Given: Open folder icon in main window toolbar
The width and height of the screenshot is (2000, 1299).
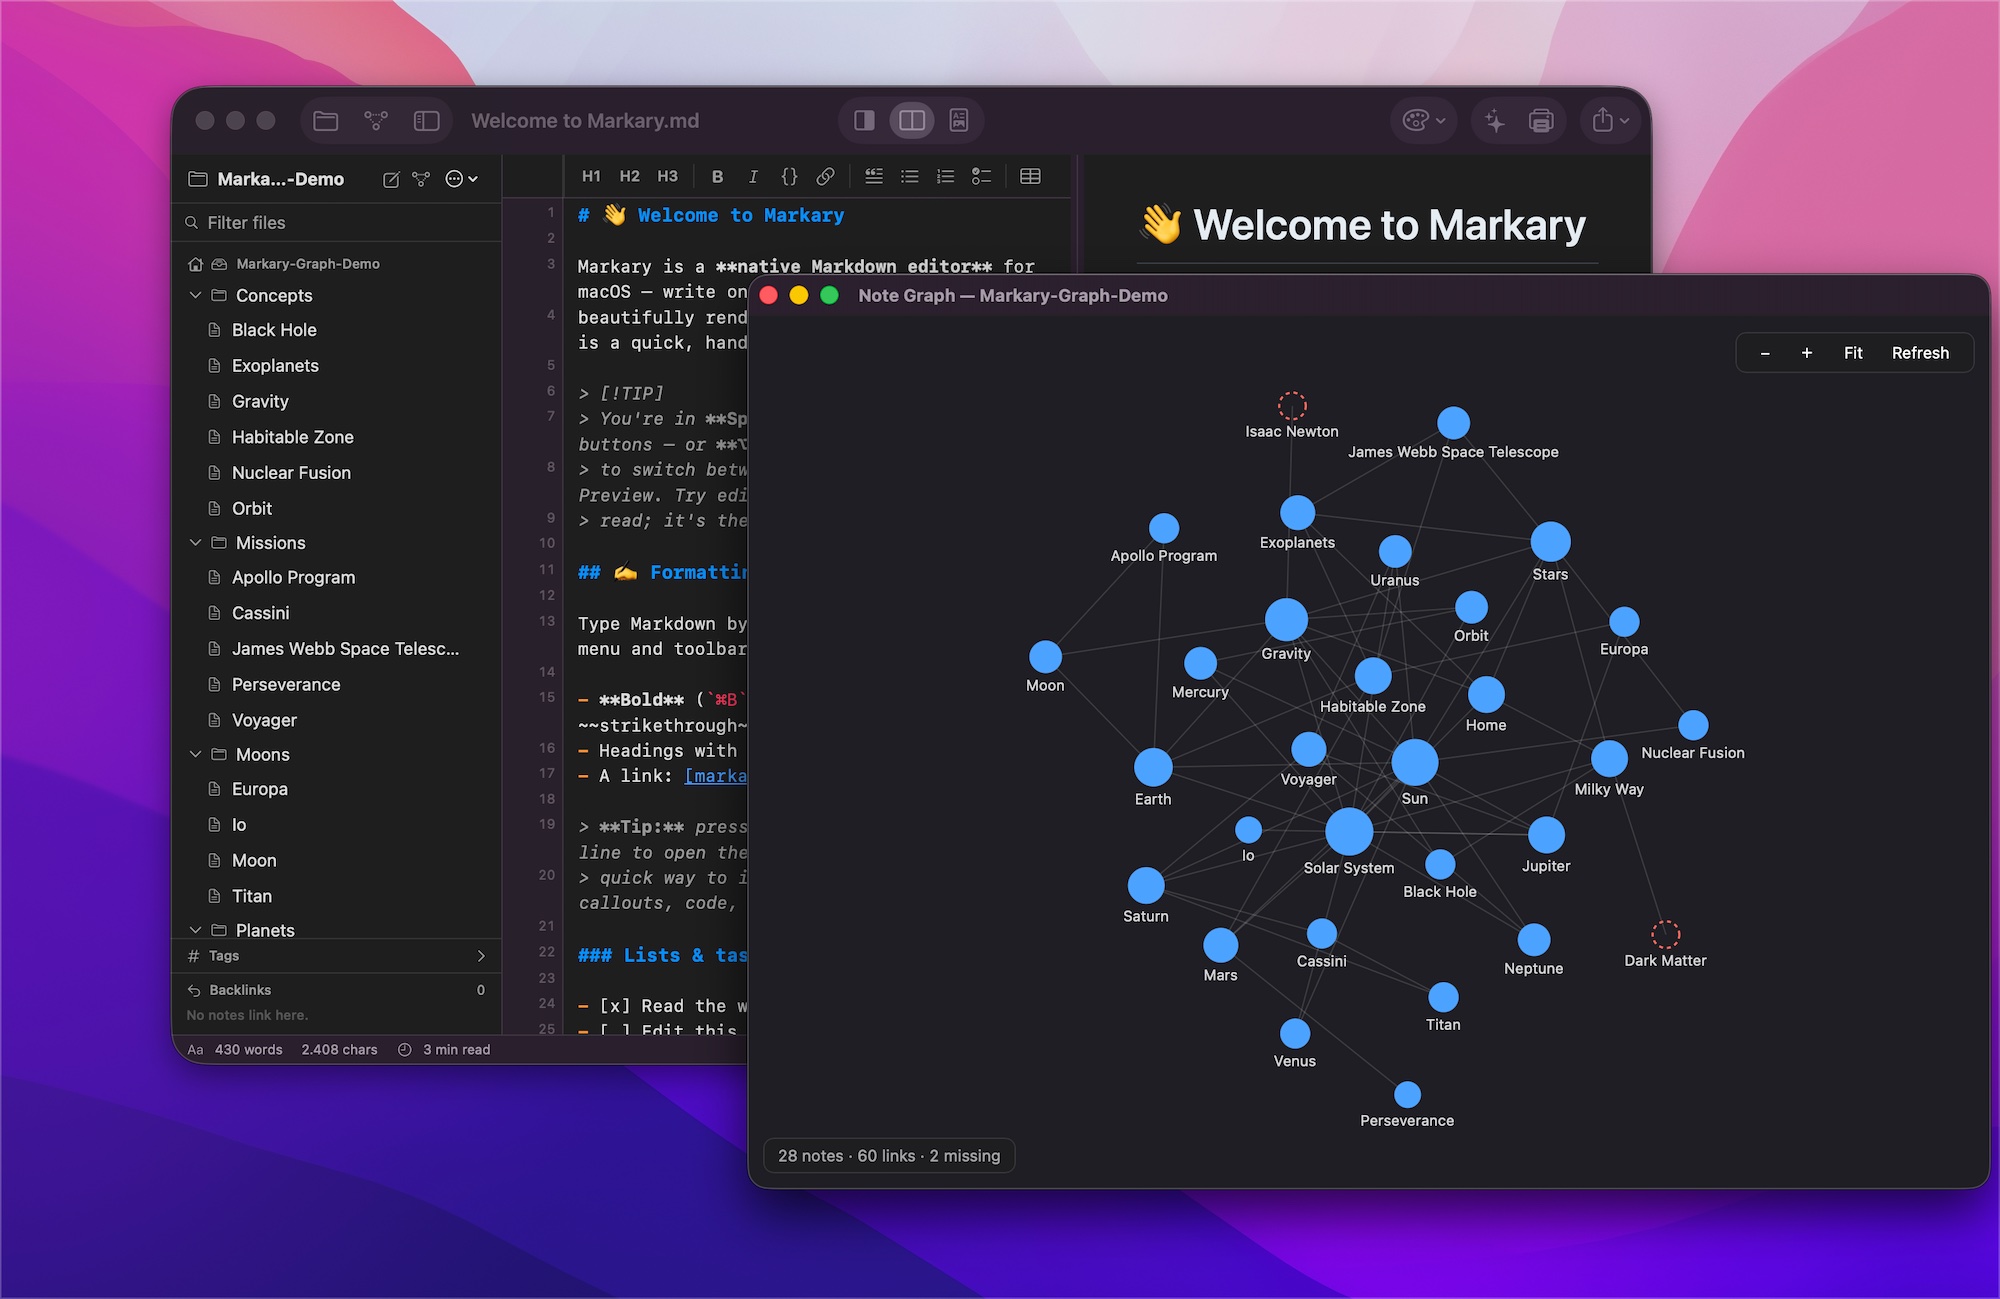Looking at the screenshot, I should click(325, 121).
